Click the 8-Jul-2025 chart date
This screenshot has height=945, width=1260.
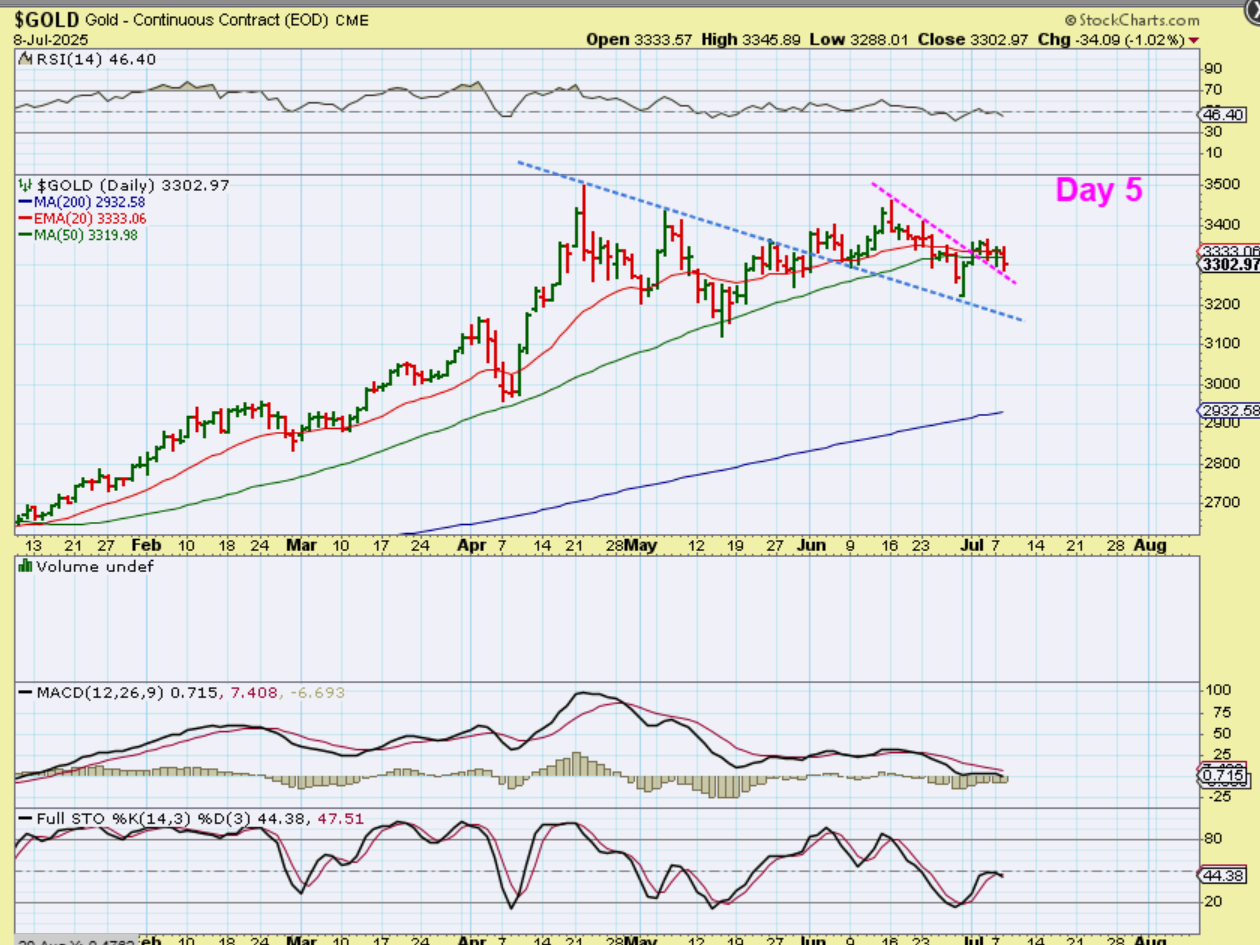[50, 40]
